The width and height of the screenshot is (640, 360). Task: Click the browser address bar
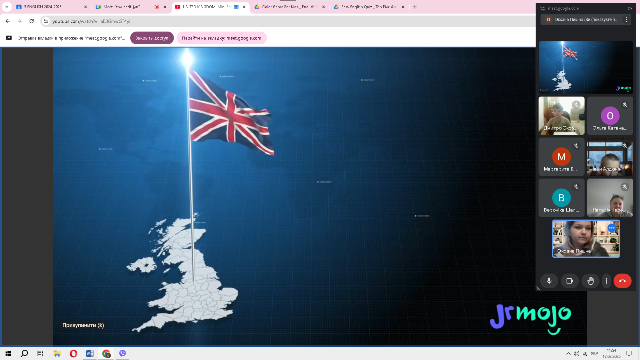pos(286,21)
